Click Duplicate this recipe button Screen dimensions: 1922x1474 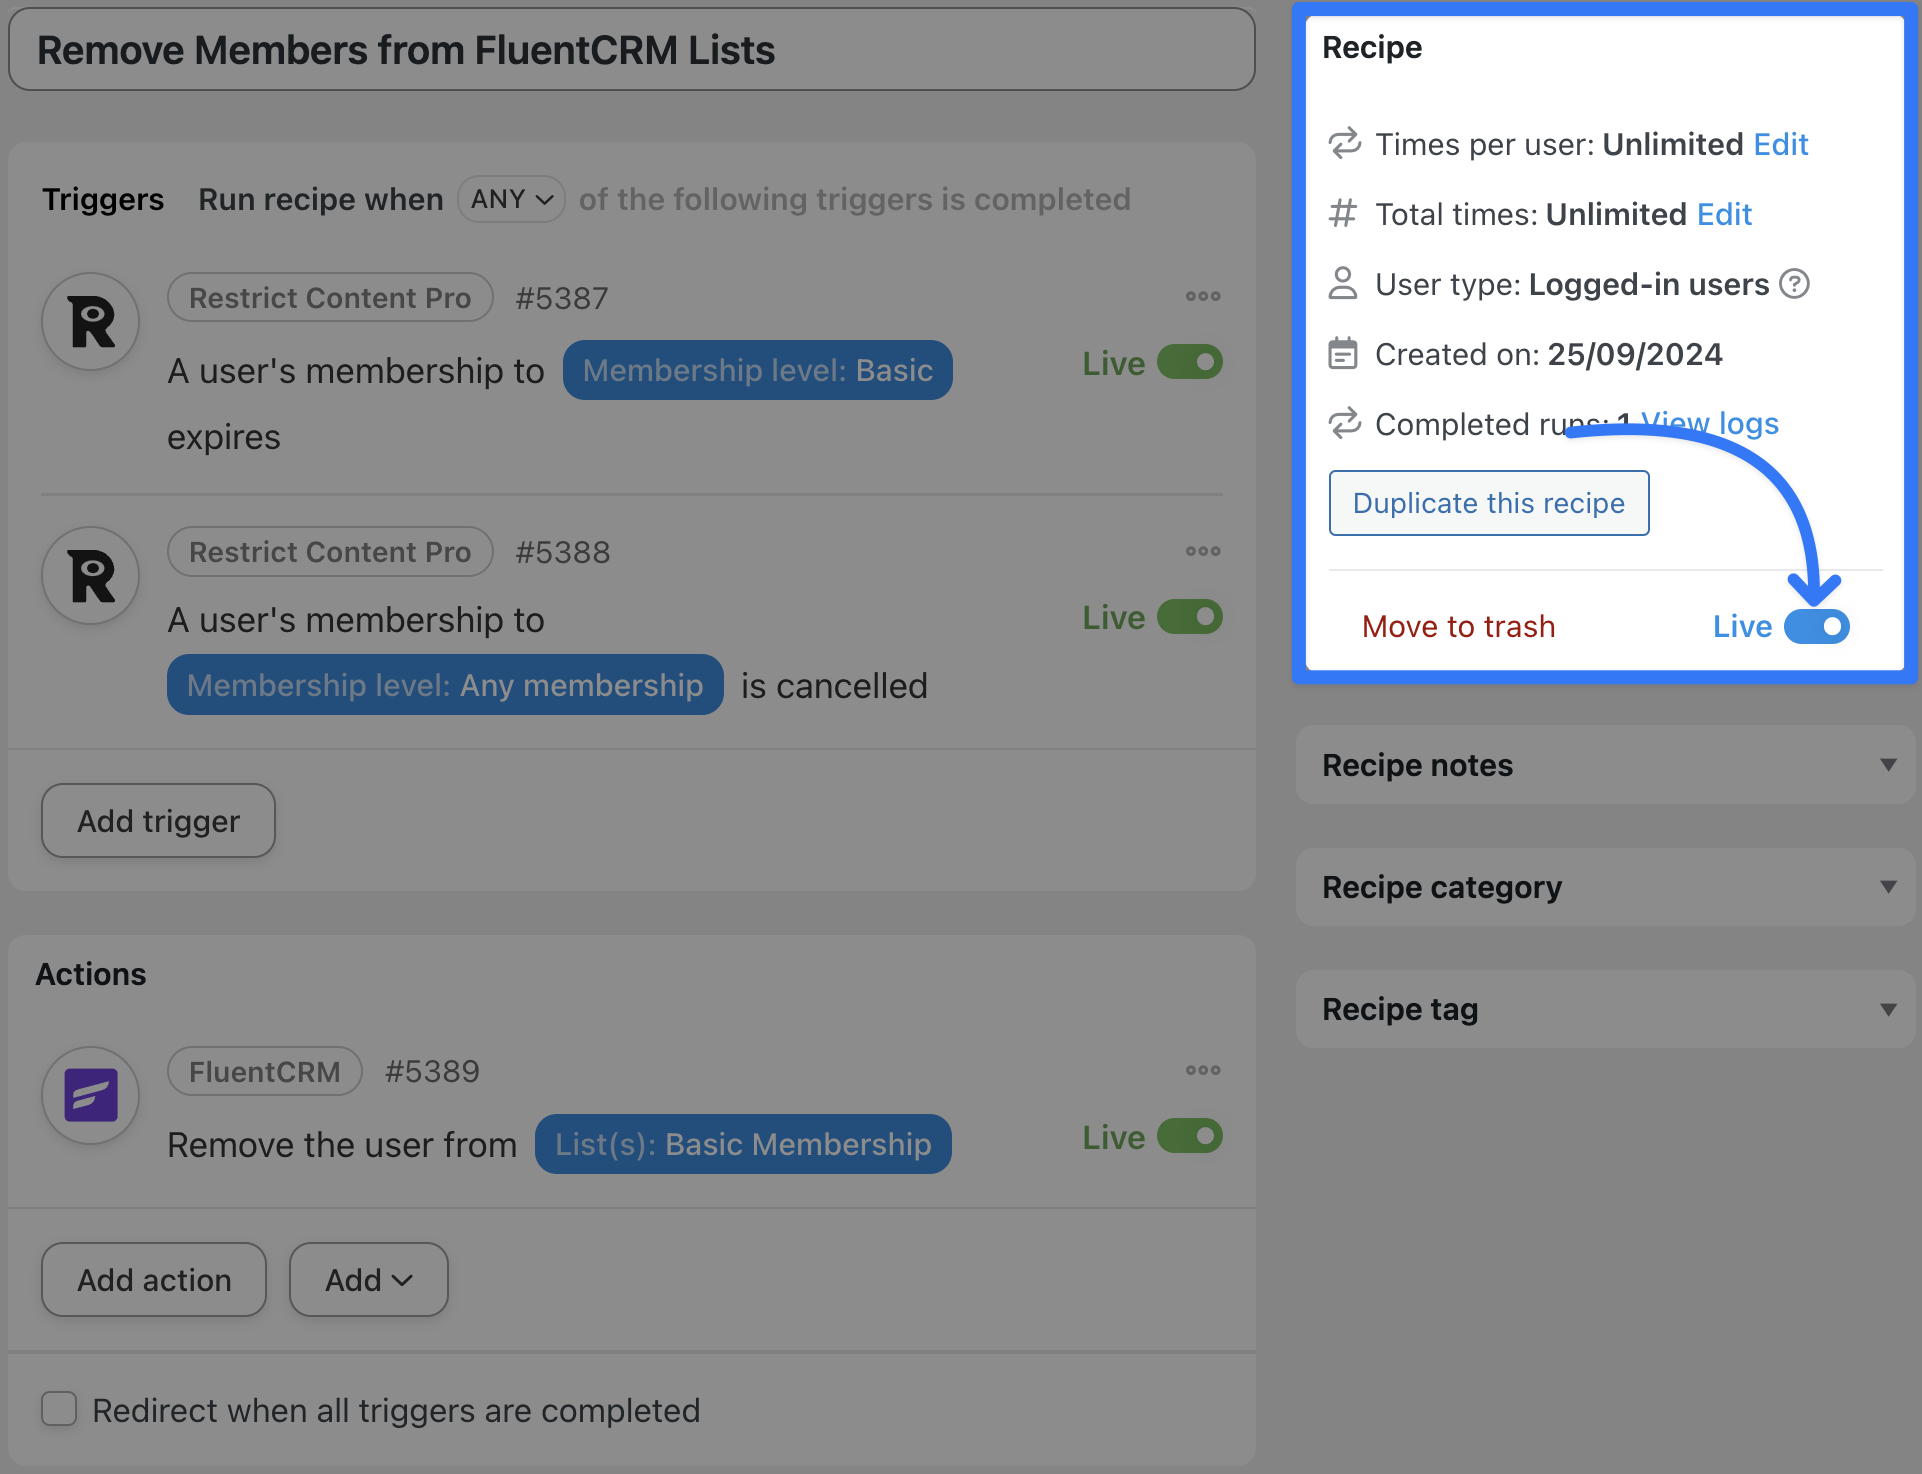coord(1488,503)
